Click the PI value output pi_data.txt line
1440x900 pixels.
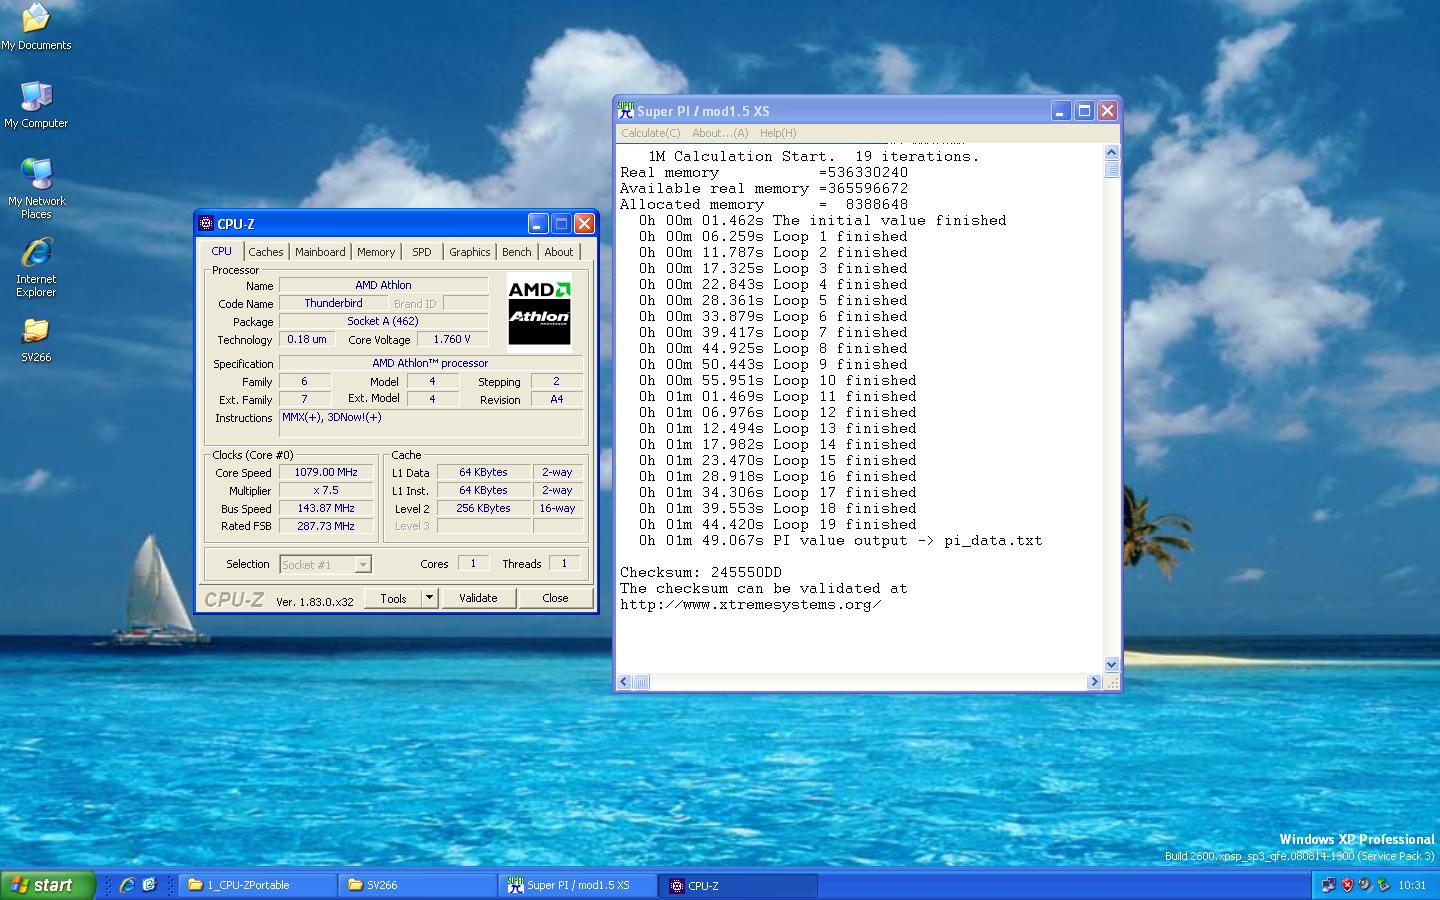click(x=841, y=540)
